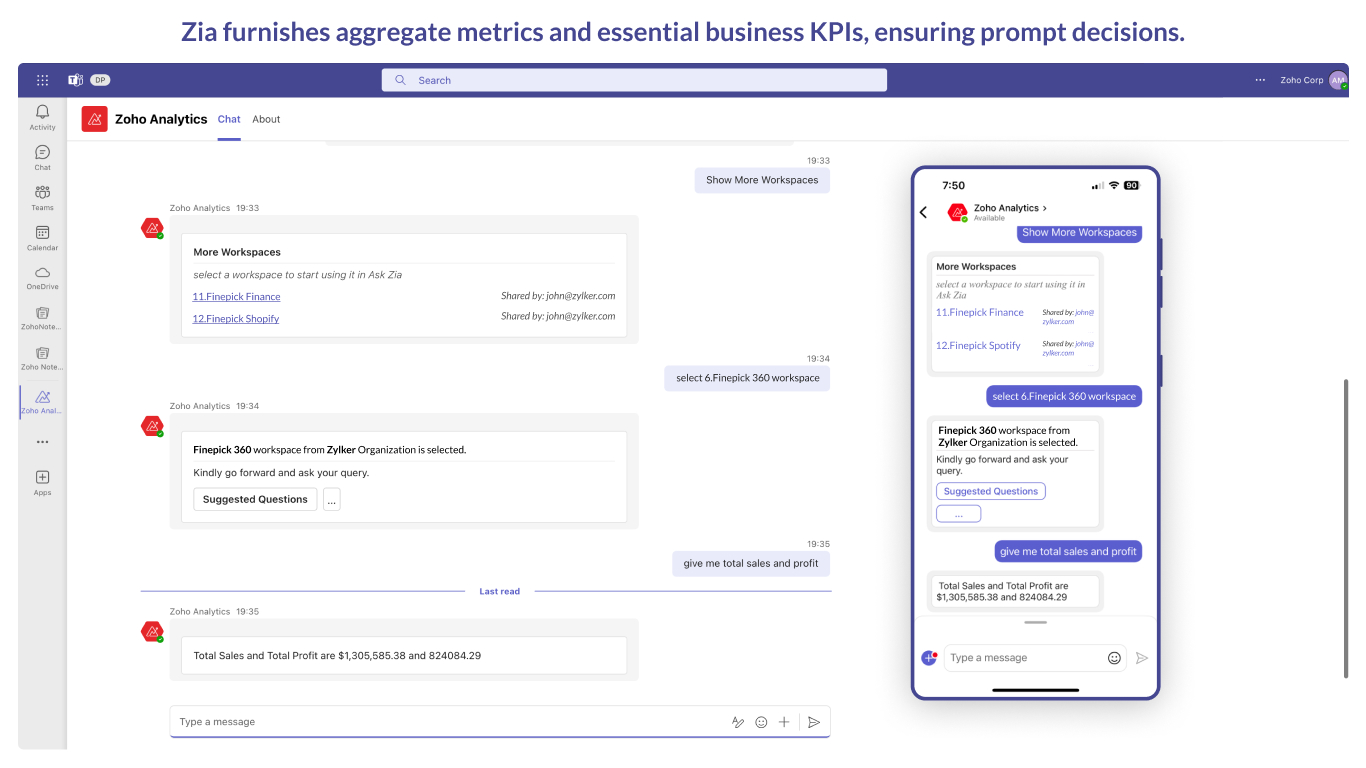Image resolution: width=1366 pixels, height=768 pixels.
Task: Go back in the mobile chat
Action: point(923,212)
